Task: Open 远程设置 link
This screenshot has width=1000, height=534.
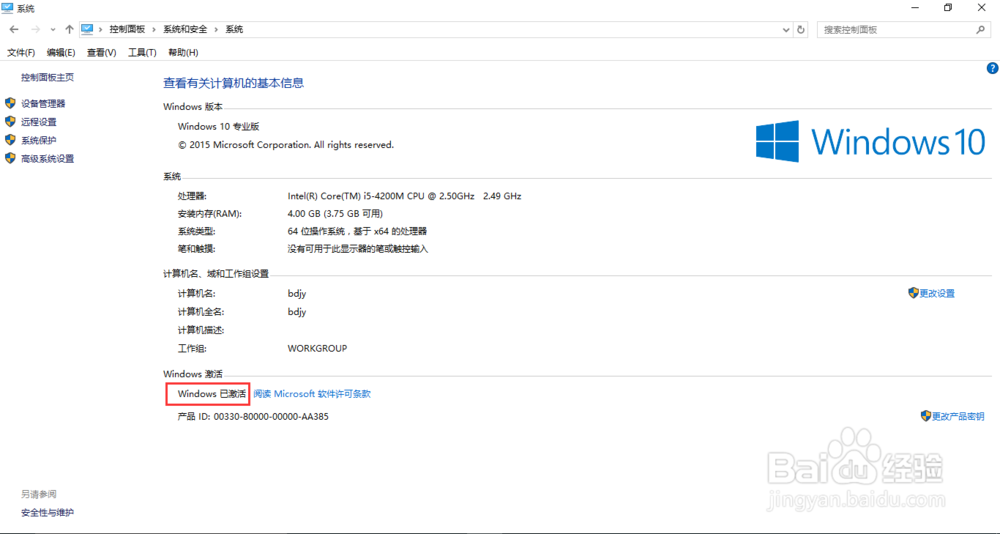Action: (x=38, y=122)
